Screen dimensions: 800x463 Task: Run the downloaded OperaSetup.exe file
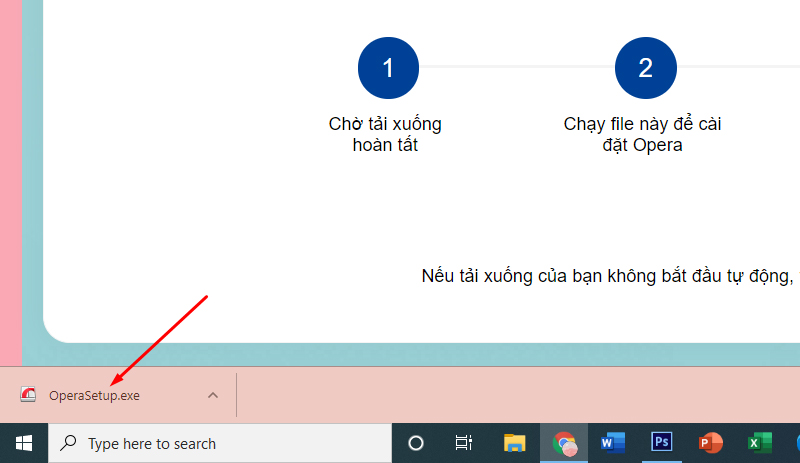(x=94, y=395)
